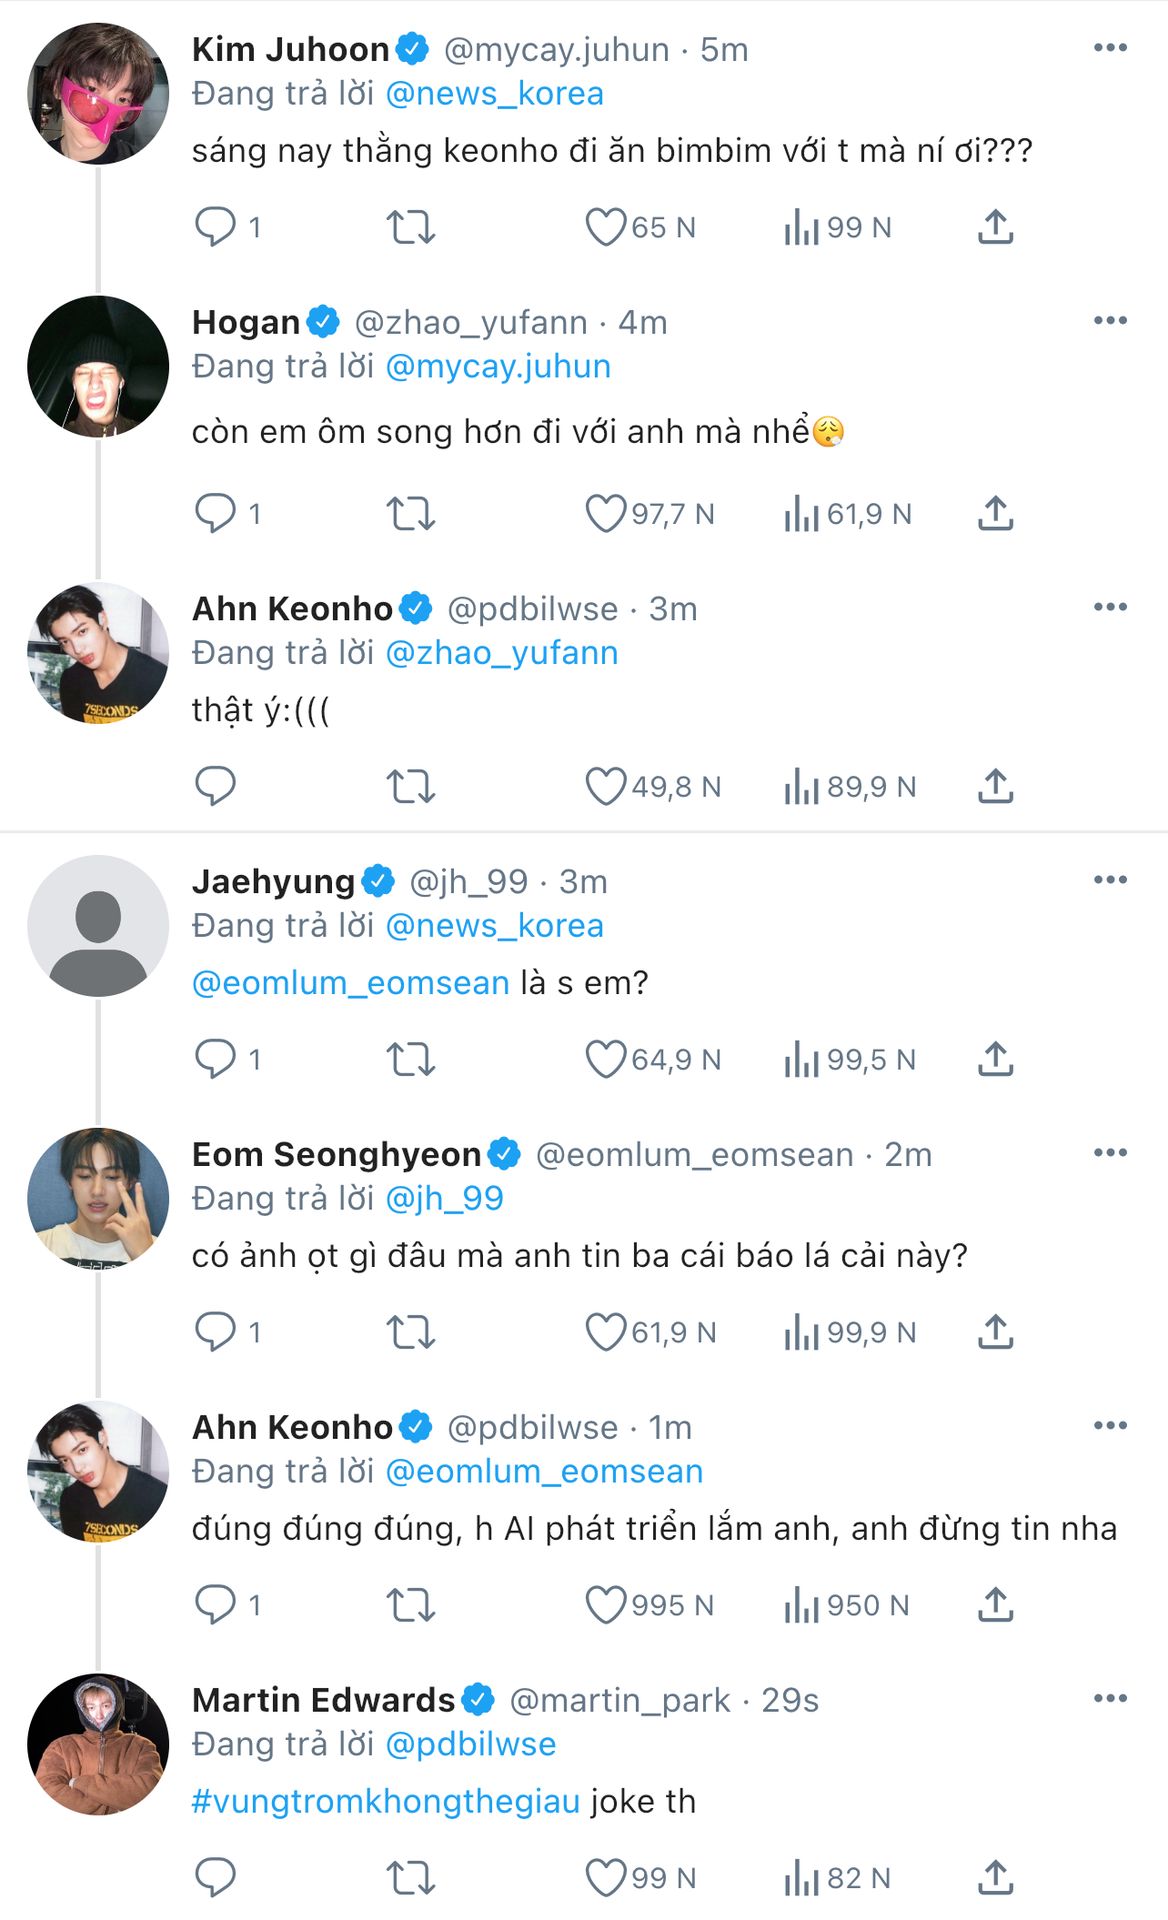Screen dimensions: 1168x1920
Task: View analytics on Hogan's tweet
Action: point(801,513)
